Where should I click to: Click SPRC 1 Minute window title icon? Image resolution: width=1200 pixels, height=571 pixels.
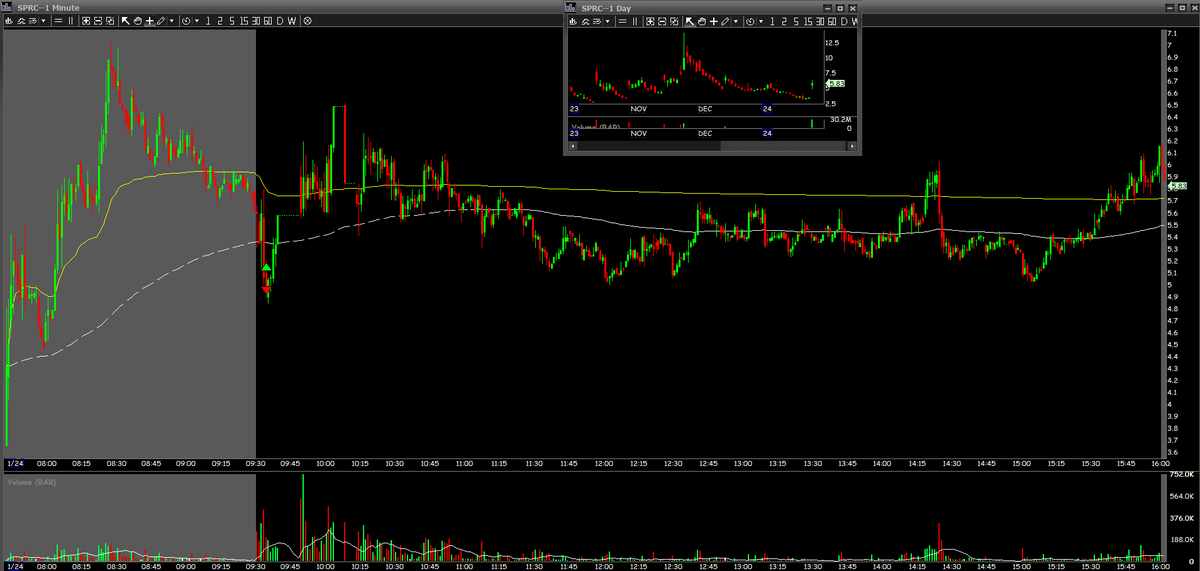8,7
